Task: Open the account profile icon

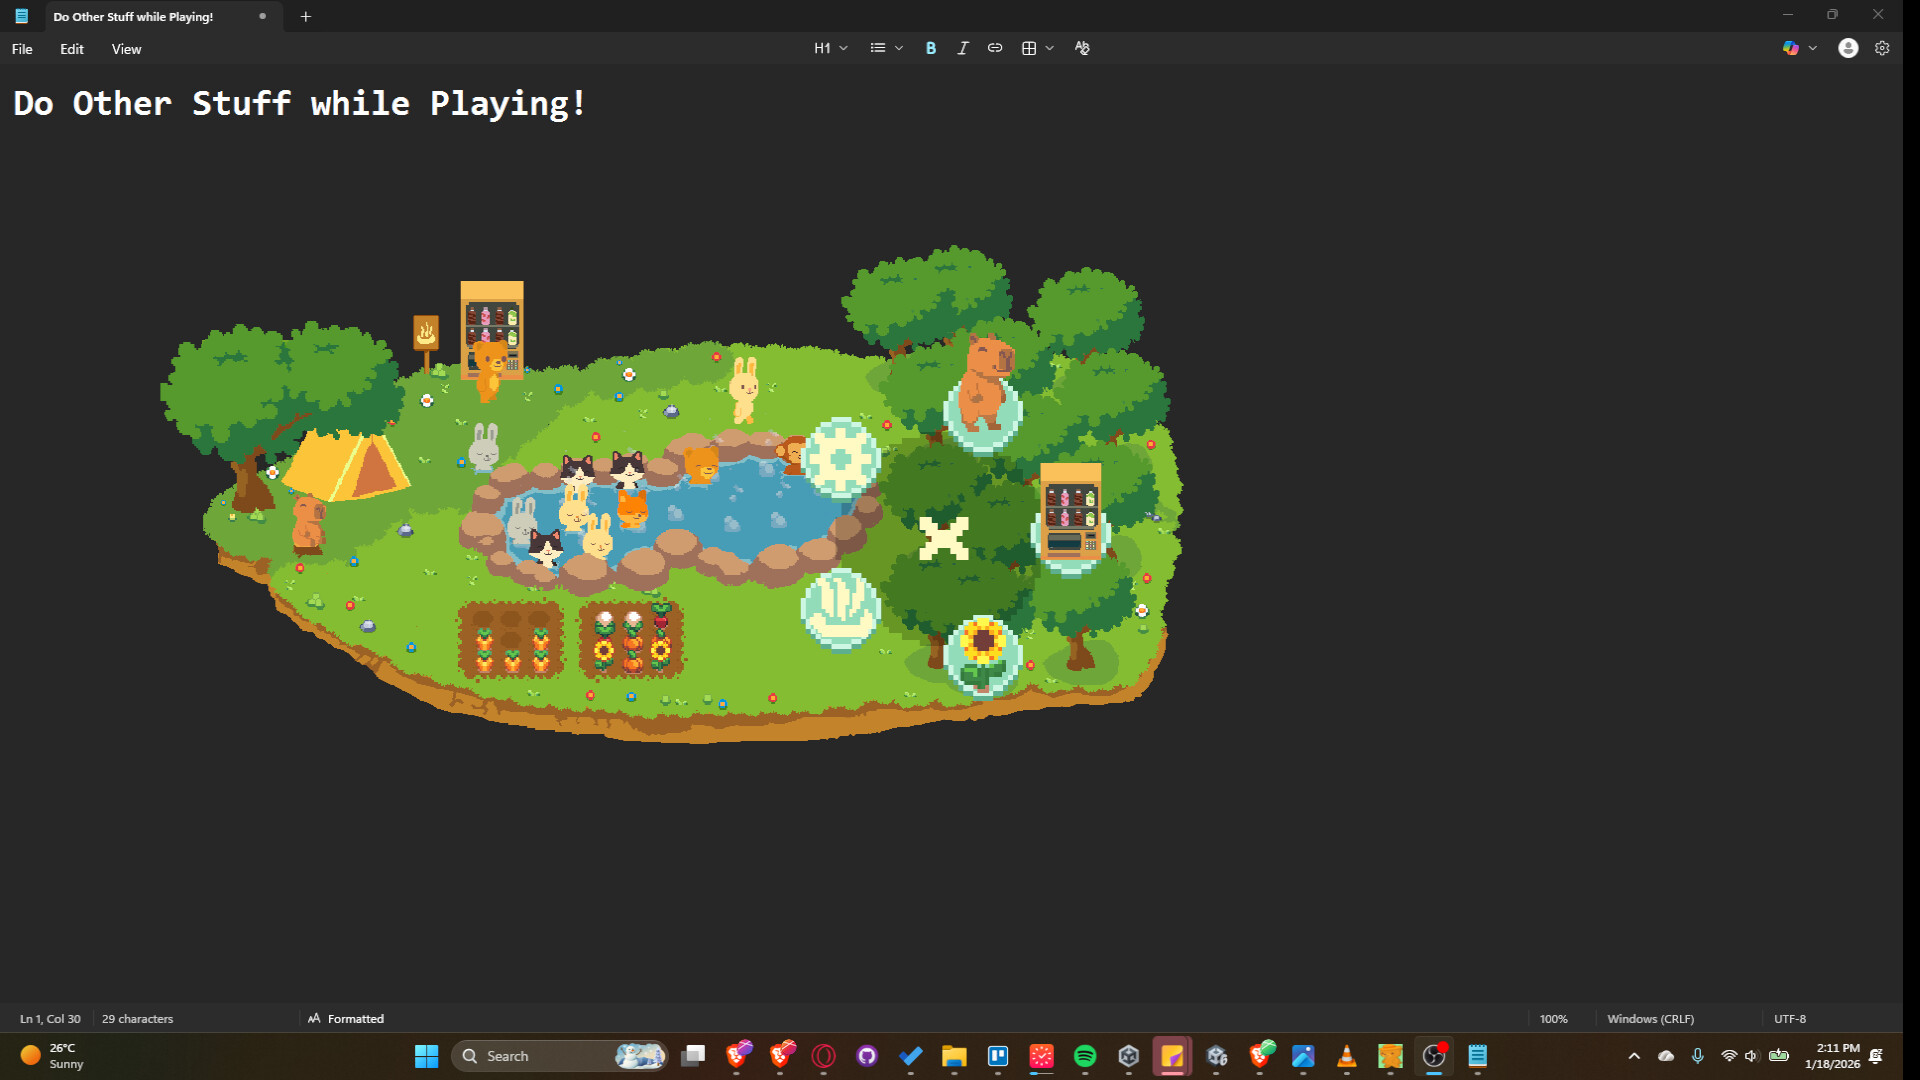Action: 1847,47
